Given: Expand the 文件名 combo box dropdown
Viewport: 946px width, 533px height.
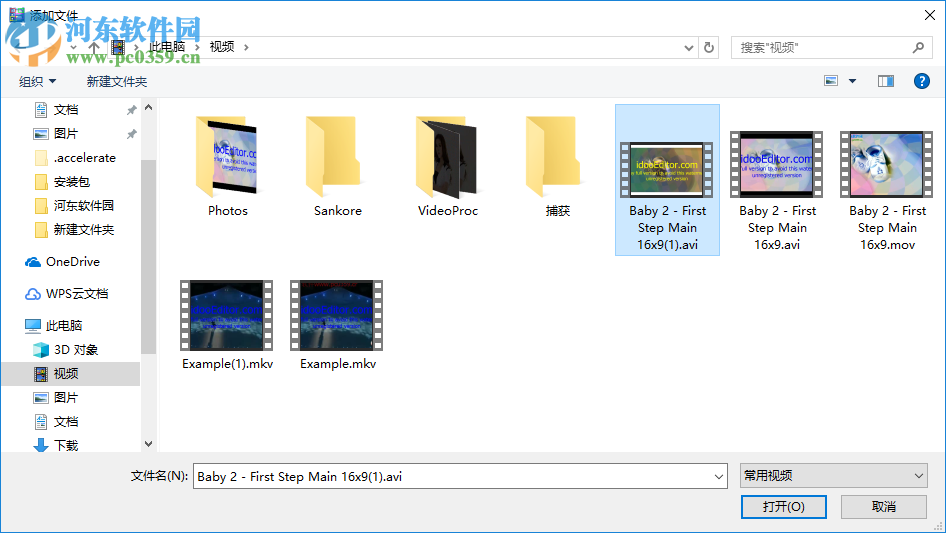Looking at the screenshot, I should 719,476.
